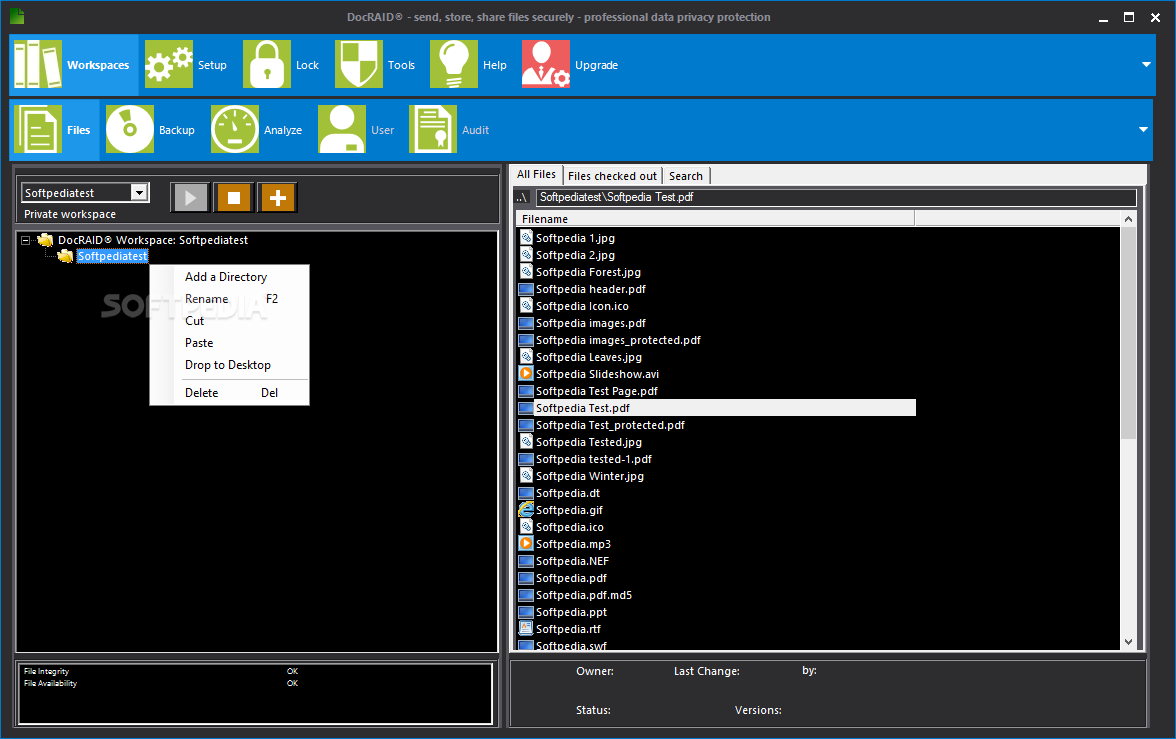Click the orange stop button

click(x=234, y=197)
